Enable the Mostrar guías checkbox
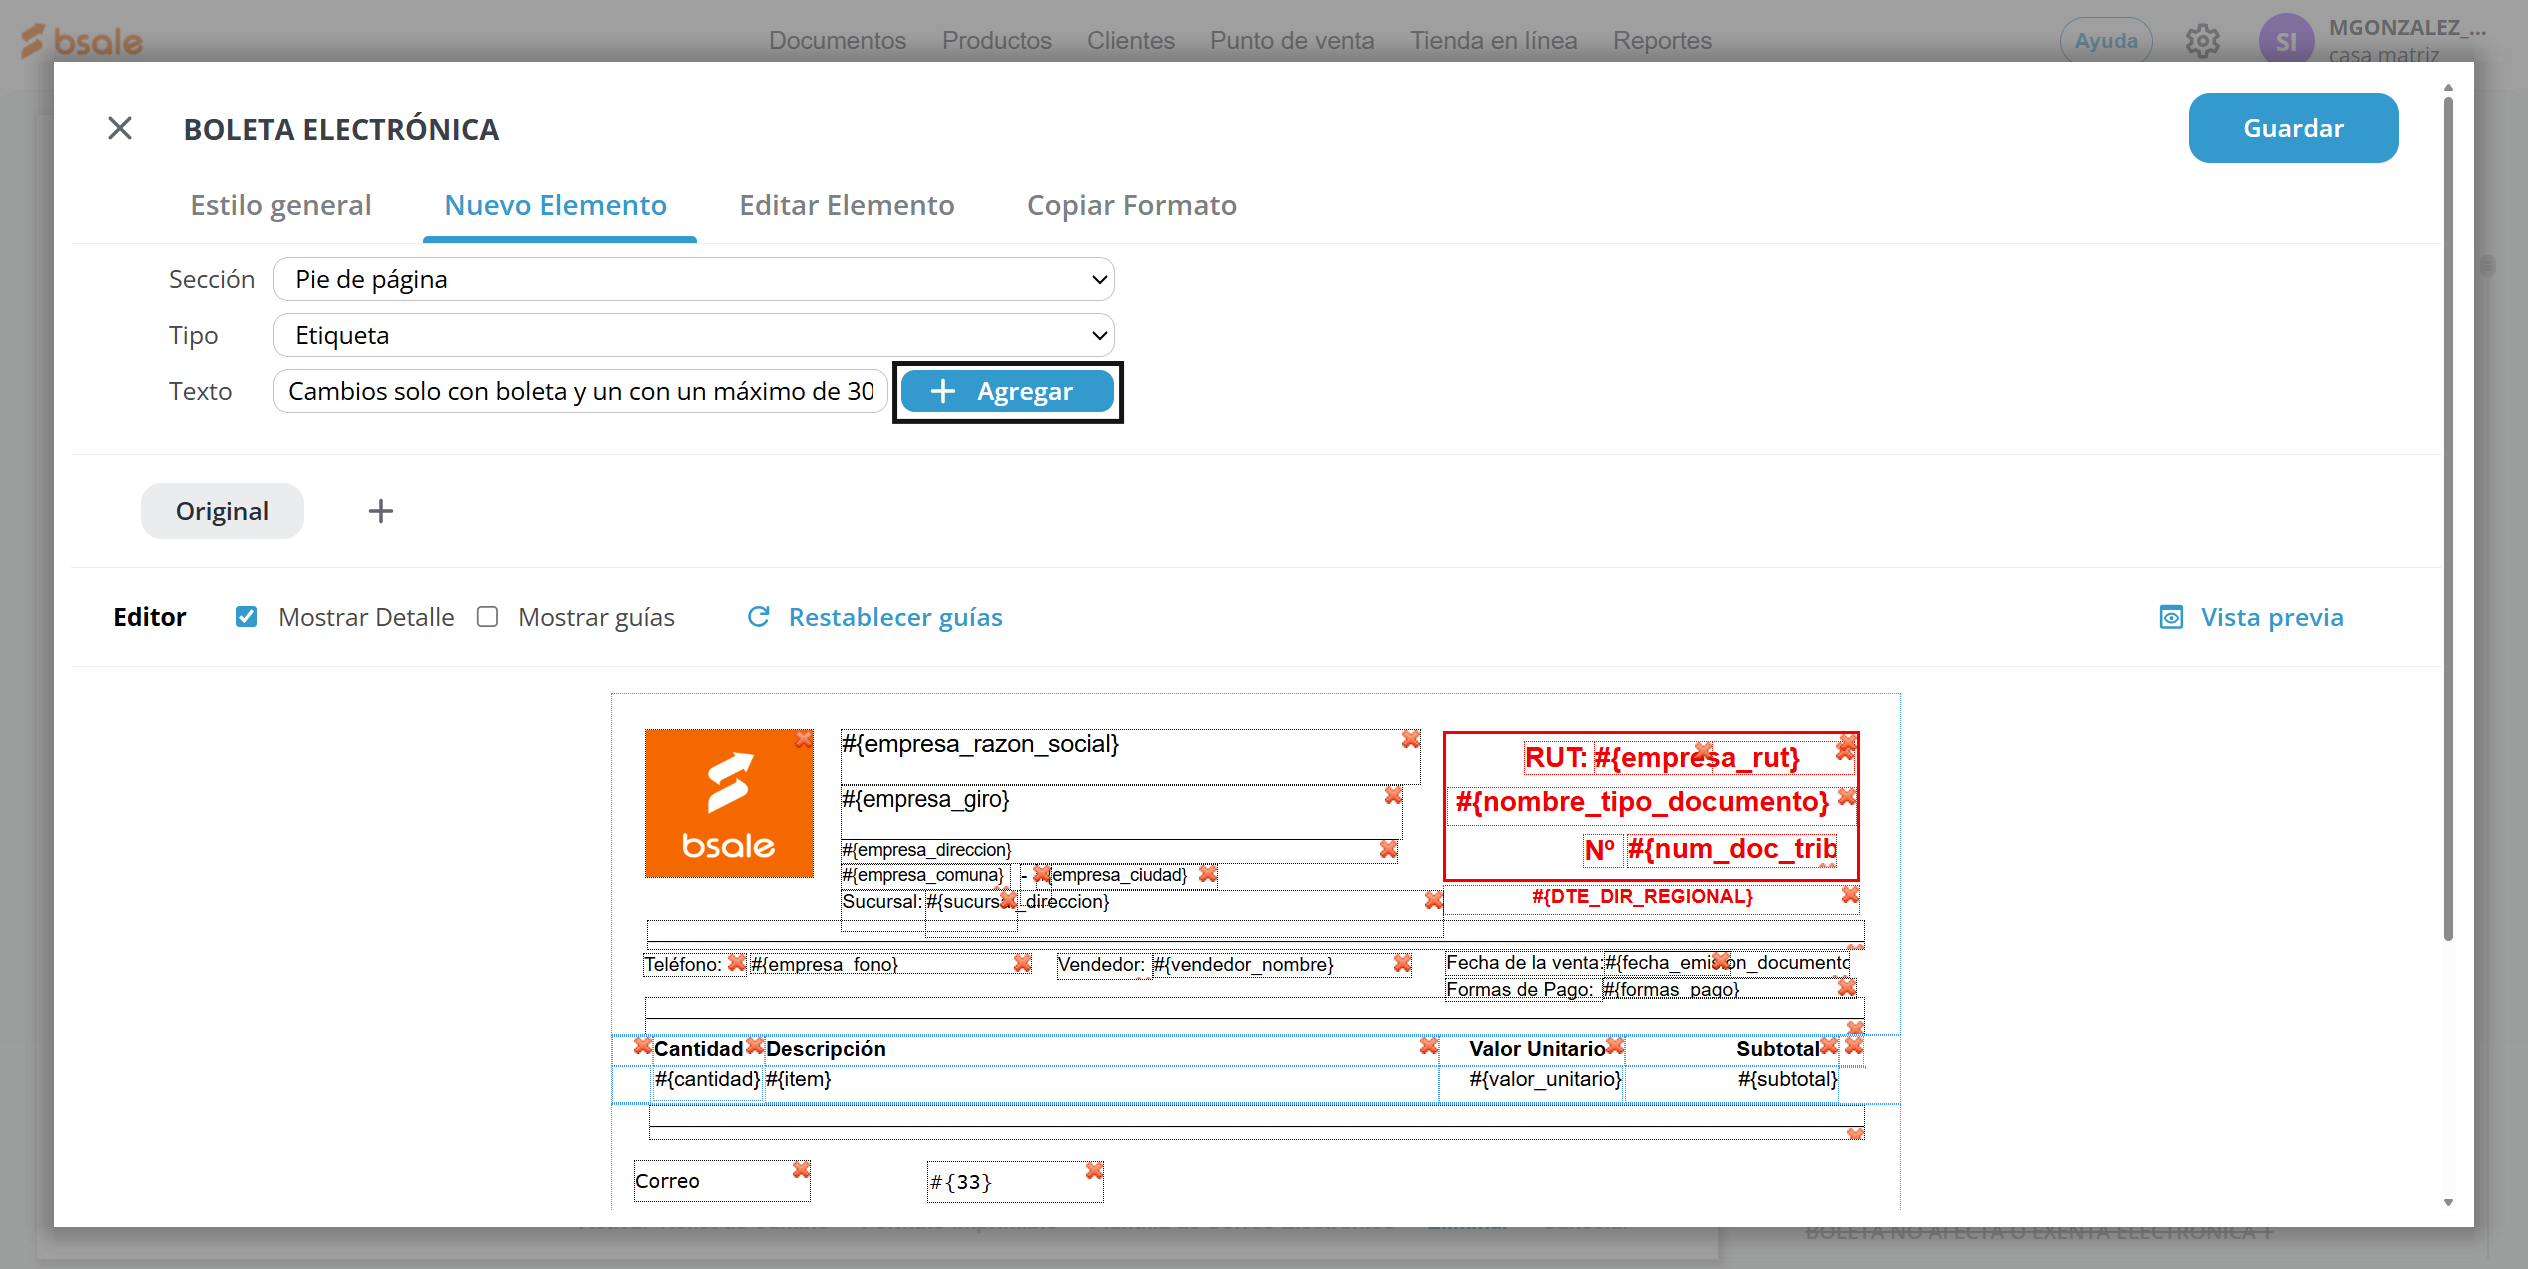This screenshot has width=2528, height=1269. (487, 617)
